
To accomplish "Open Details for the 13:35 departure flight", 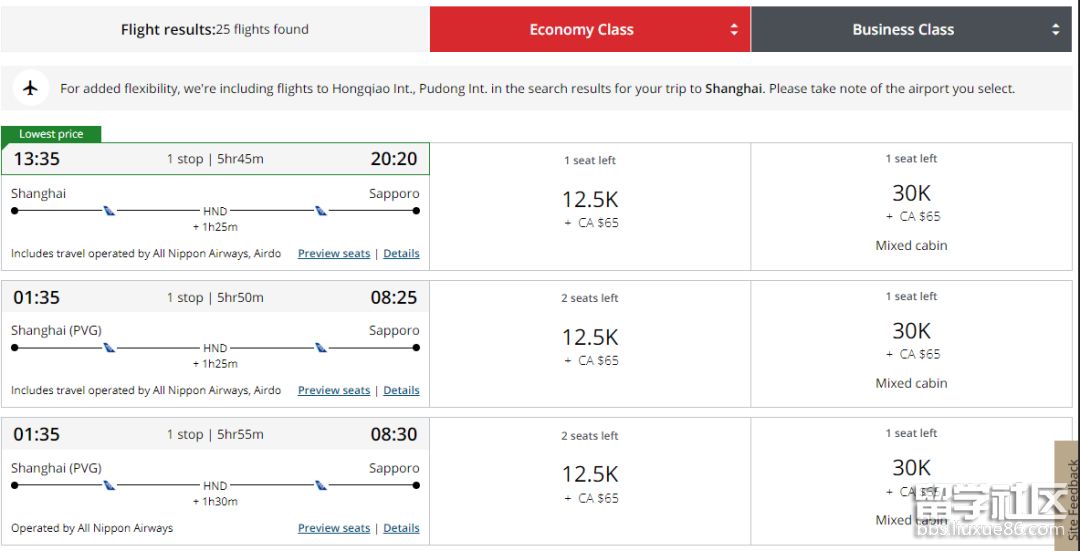I will tap(401, 254).
